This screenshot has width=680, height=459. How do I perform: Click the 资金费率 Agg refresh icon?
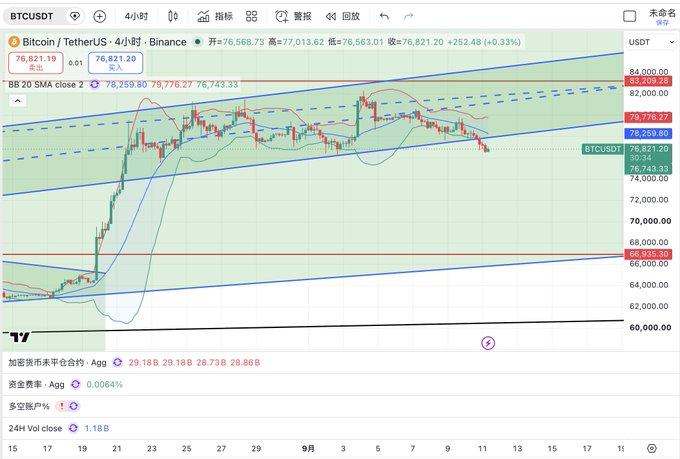(75, 384)
